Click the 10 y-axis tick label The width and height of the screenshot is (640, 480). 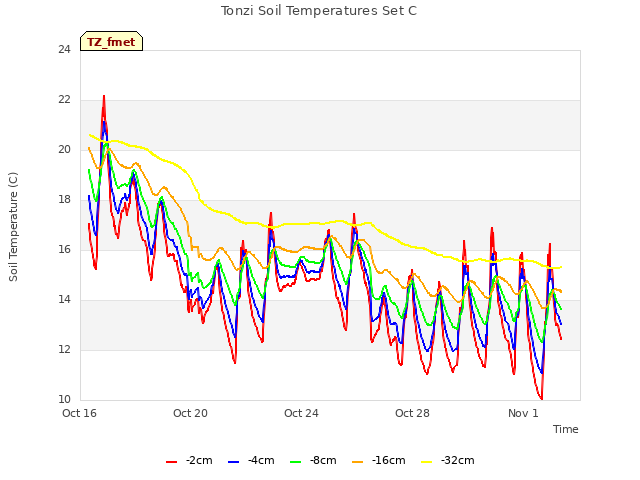tap(64, 400)
